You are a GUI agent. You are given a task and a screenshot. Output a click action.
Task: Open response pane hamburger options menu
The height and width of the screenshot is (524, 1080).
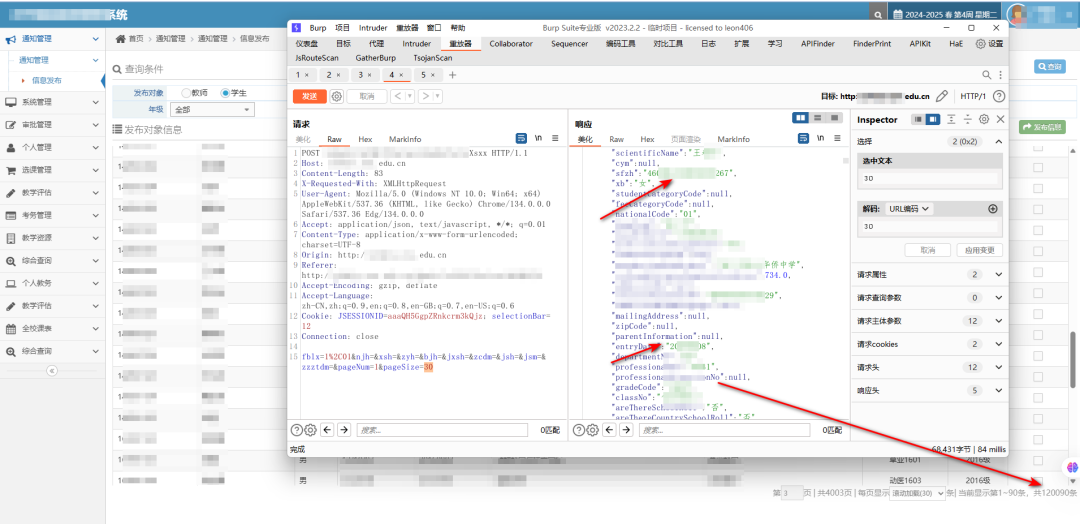pos(838,138)
